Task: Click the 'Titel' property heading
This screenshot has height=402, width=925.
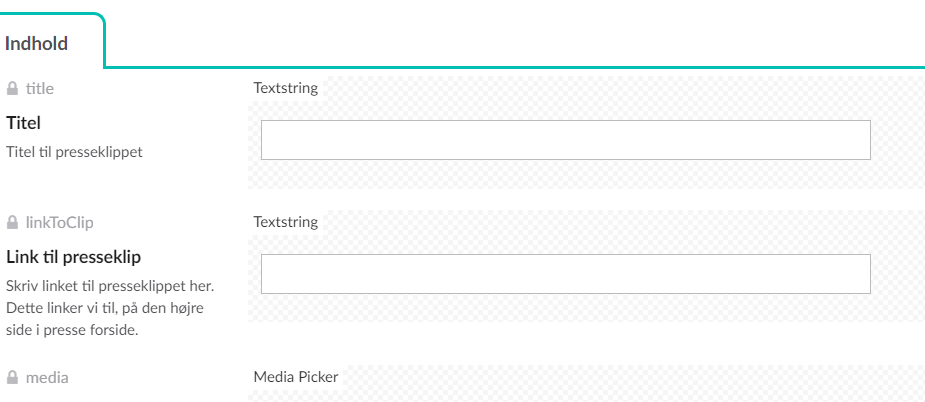Action: tap(24, 123)
